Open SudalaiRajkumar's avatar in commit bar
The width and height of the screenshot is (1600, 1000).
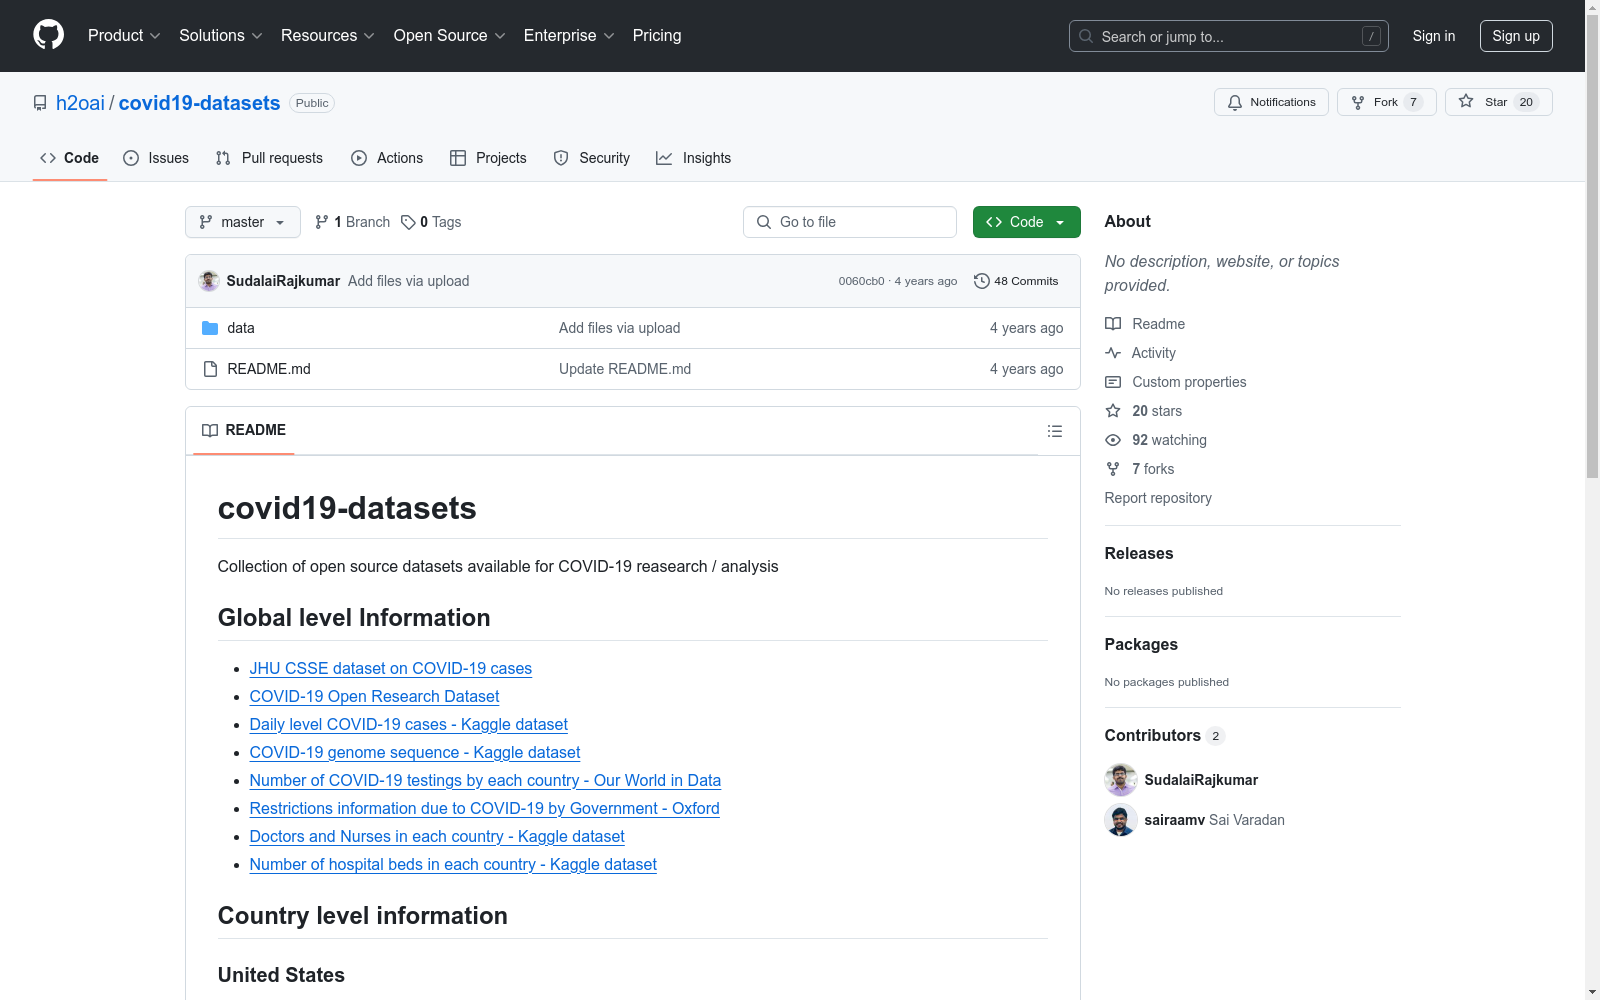pyautogui.click(x=209, y=281)
